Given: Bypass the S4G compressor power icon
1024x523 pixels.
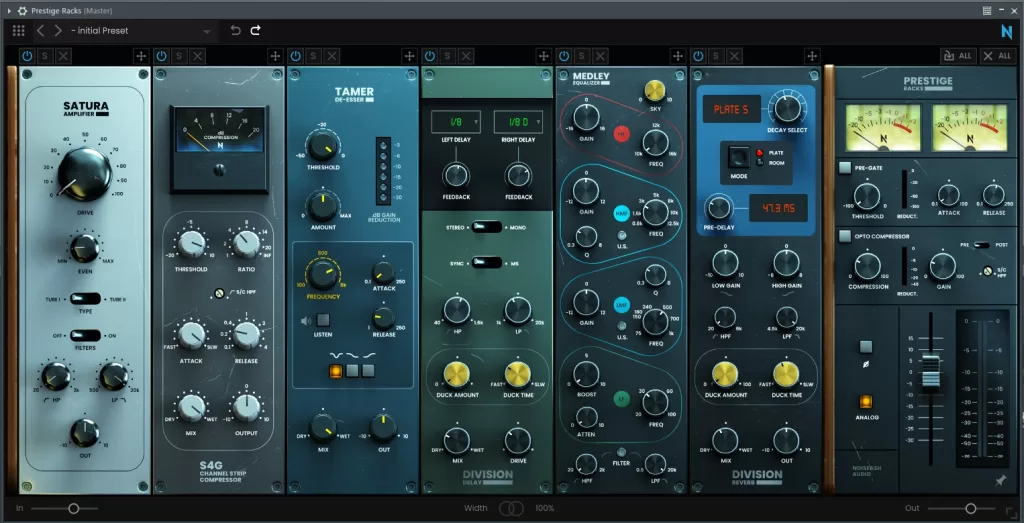Looking at the screenshot, I should (161, 56).
